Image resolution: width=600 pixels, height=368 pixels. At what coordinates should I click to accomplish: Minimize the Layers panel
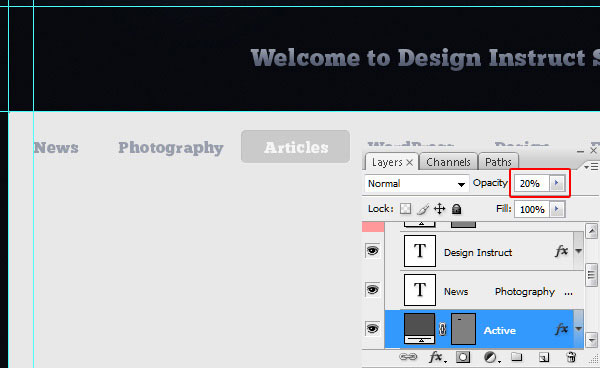click(x=580, y=151)
